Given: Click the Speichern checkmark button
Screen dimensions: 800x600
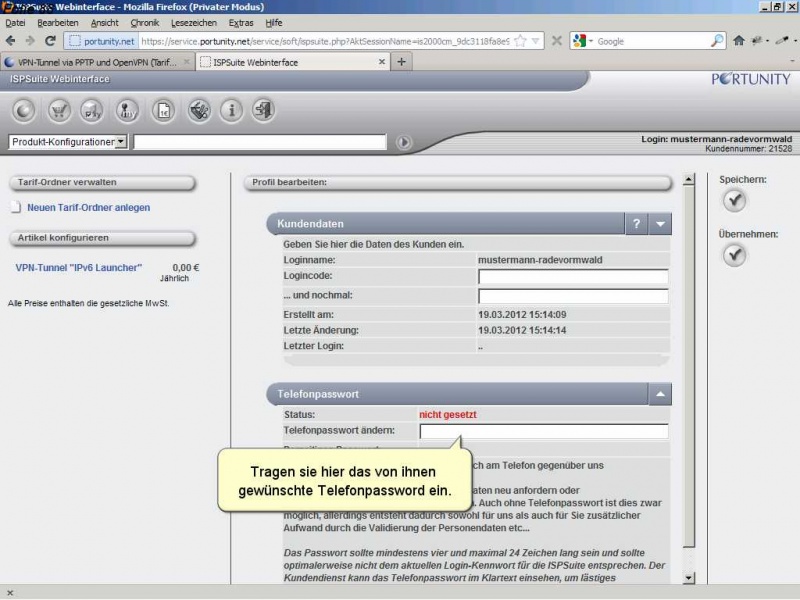Looking at the screenshot, I should click(735, 202).
